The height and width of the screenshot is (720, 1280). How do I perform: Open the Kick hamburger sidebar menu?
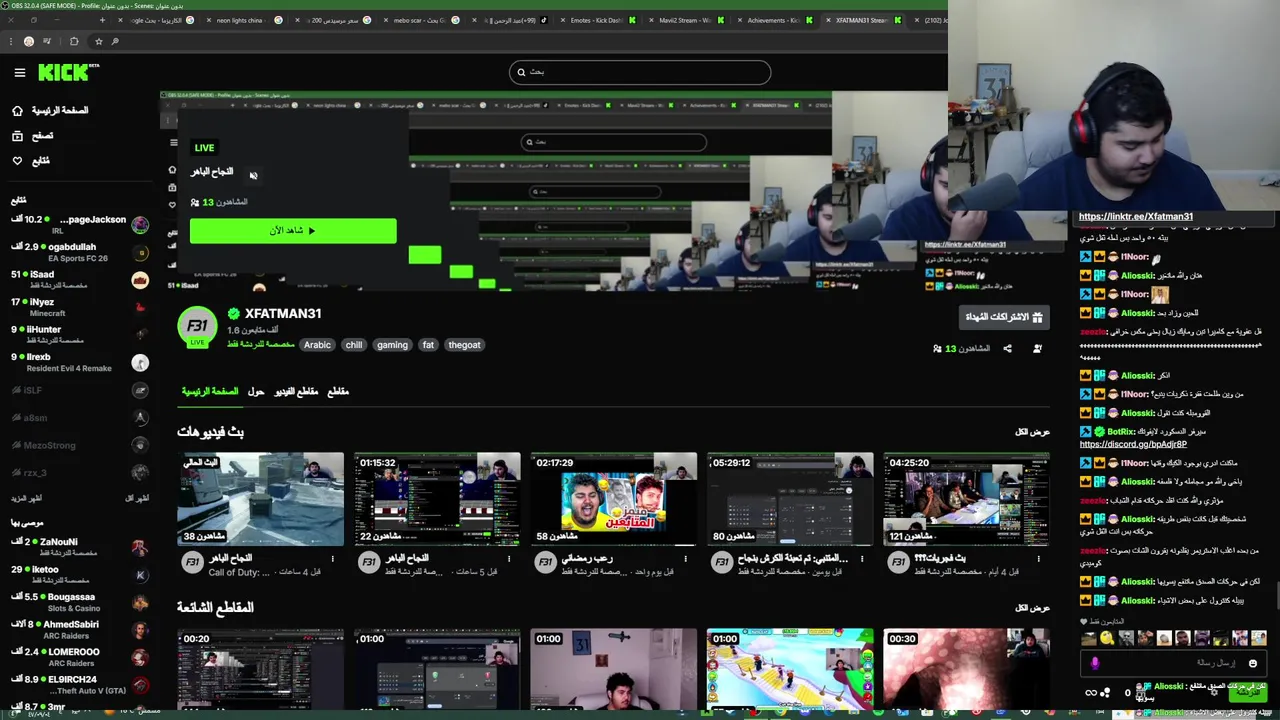coord(19,72)
